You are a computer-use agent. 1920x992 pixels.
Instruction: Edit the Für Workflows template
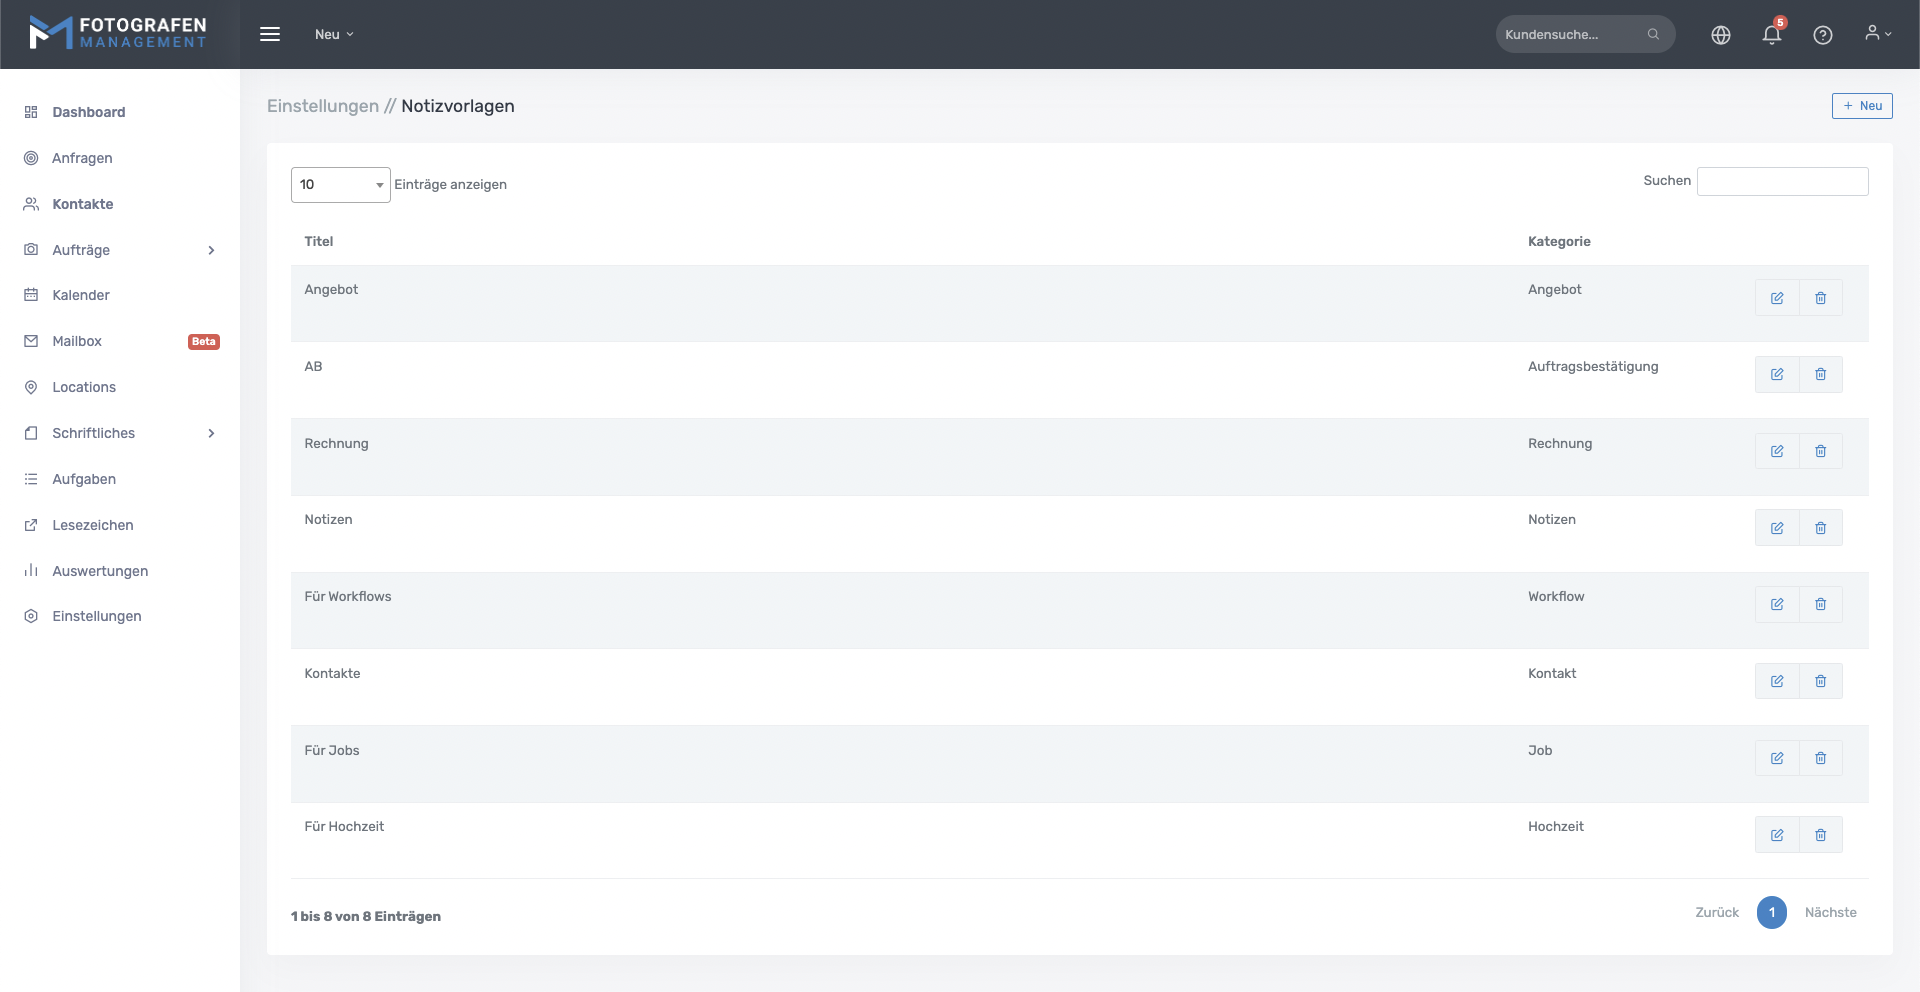pos(1776,604)
